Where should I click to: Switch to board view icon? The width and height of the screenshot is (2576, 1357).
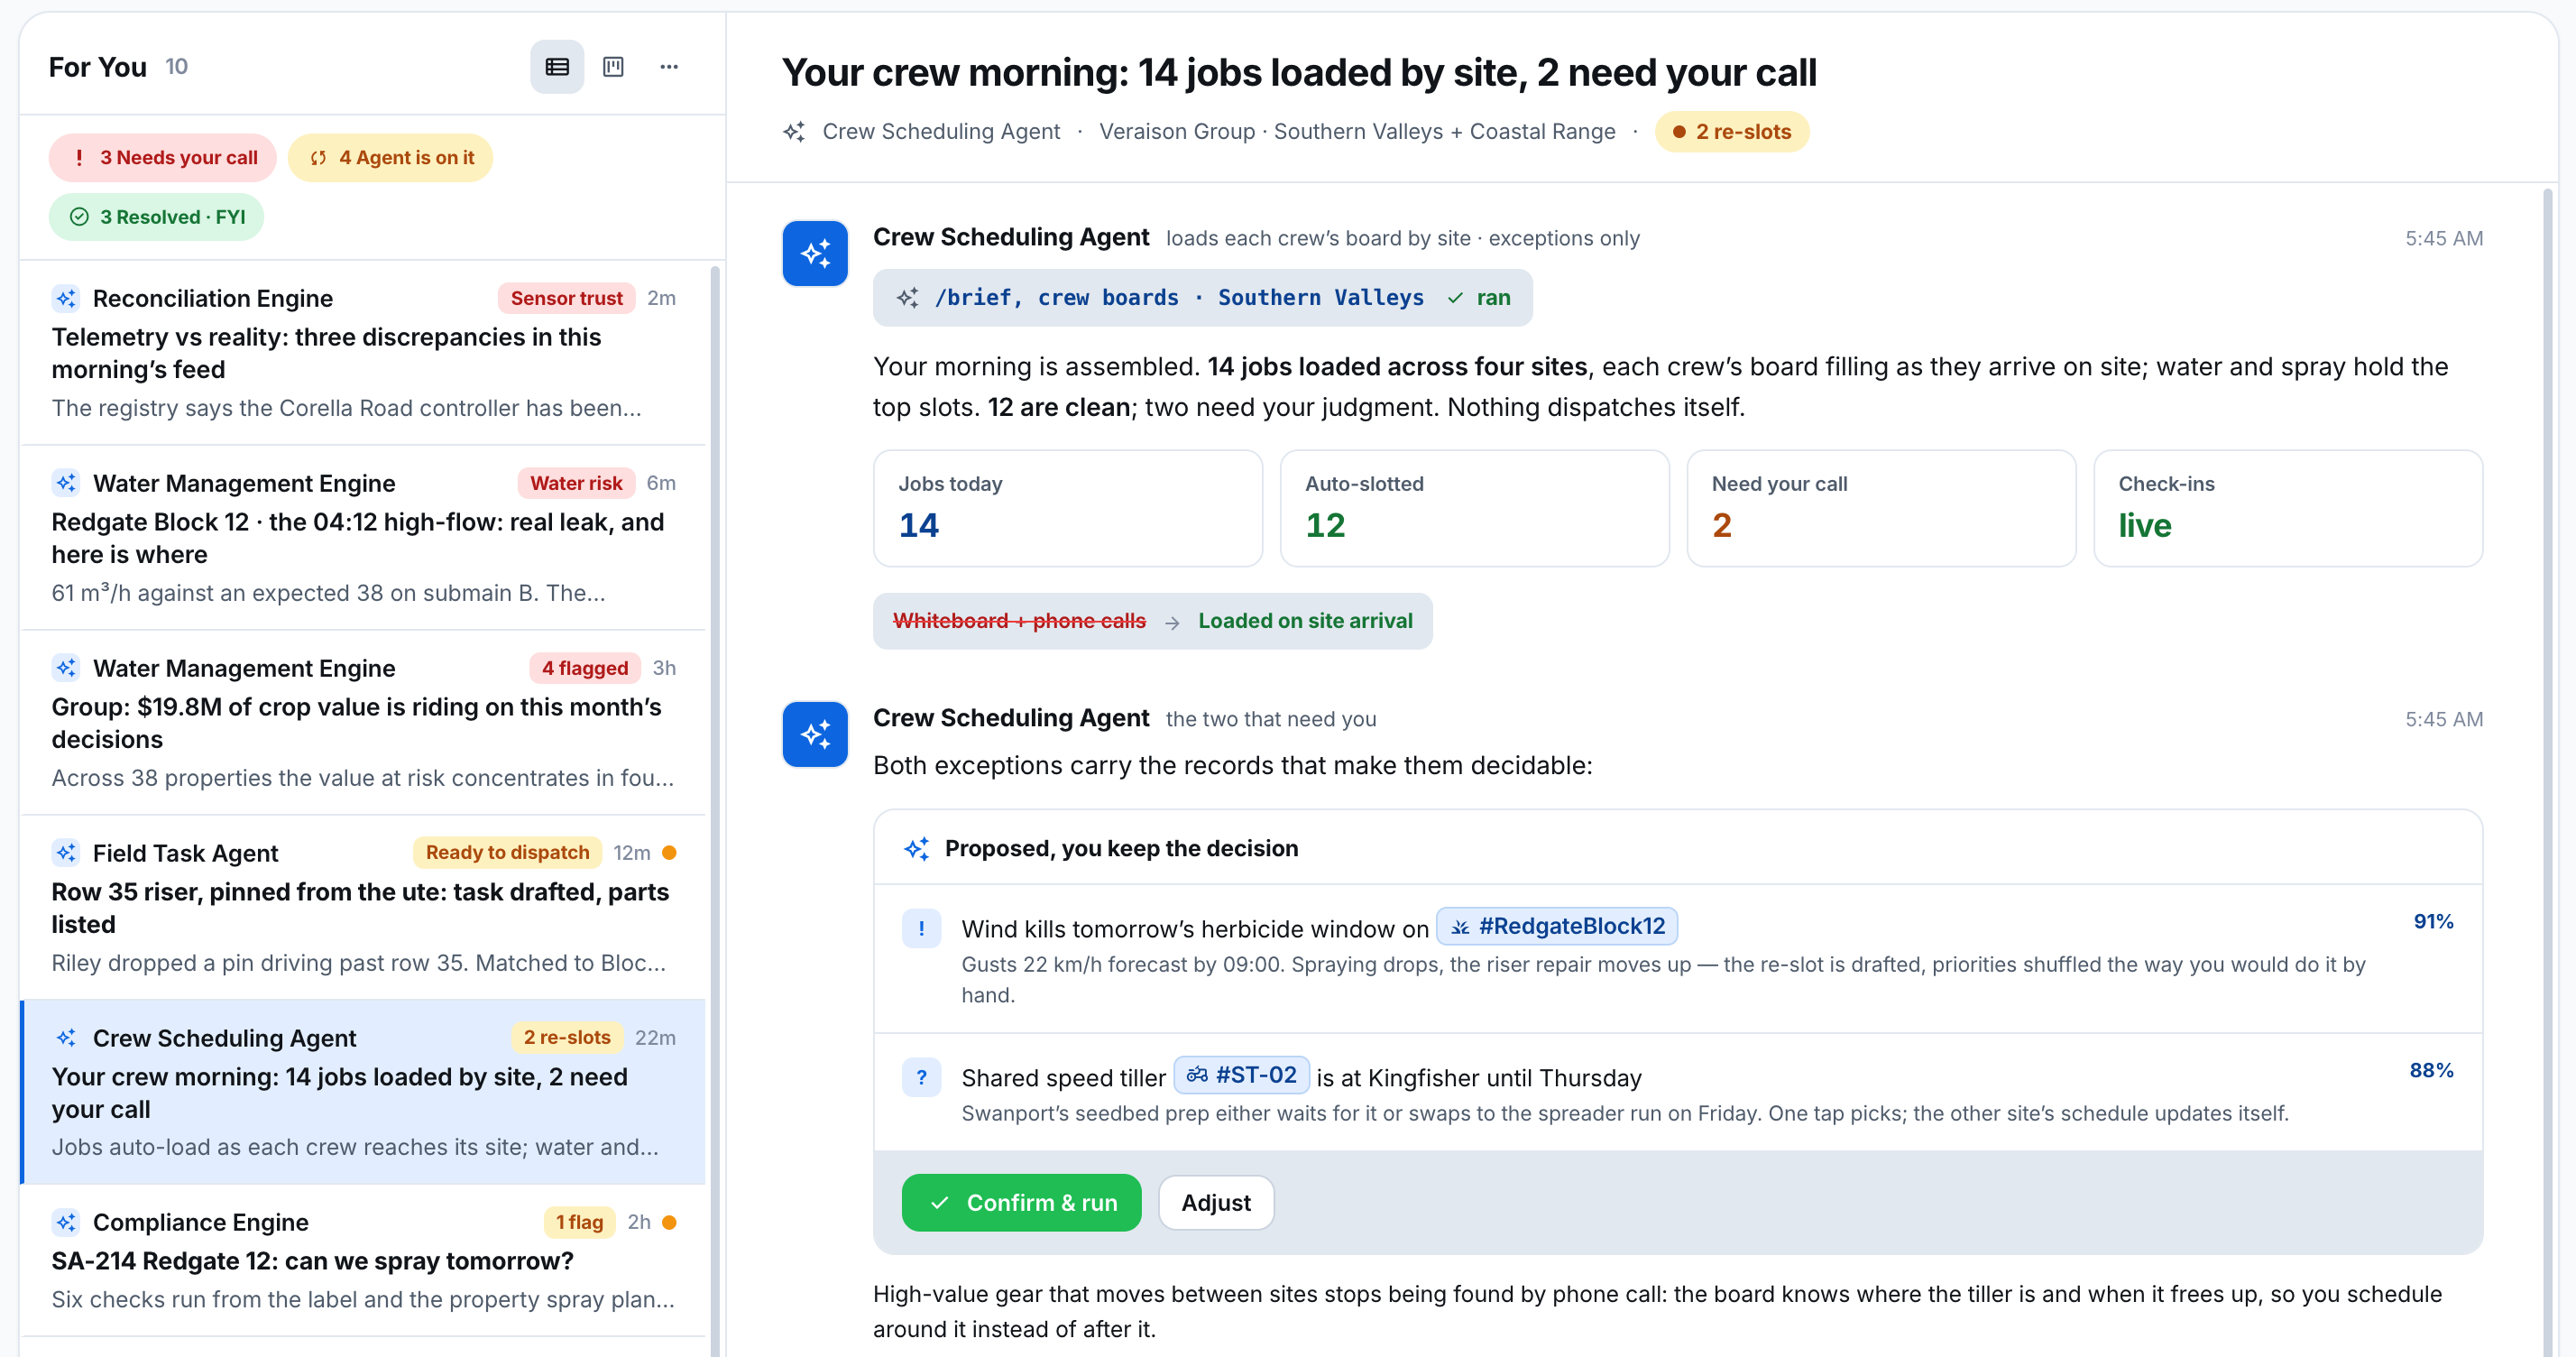[613, 67]
